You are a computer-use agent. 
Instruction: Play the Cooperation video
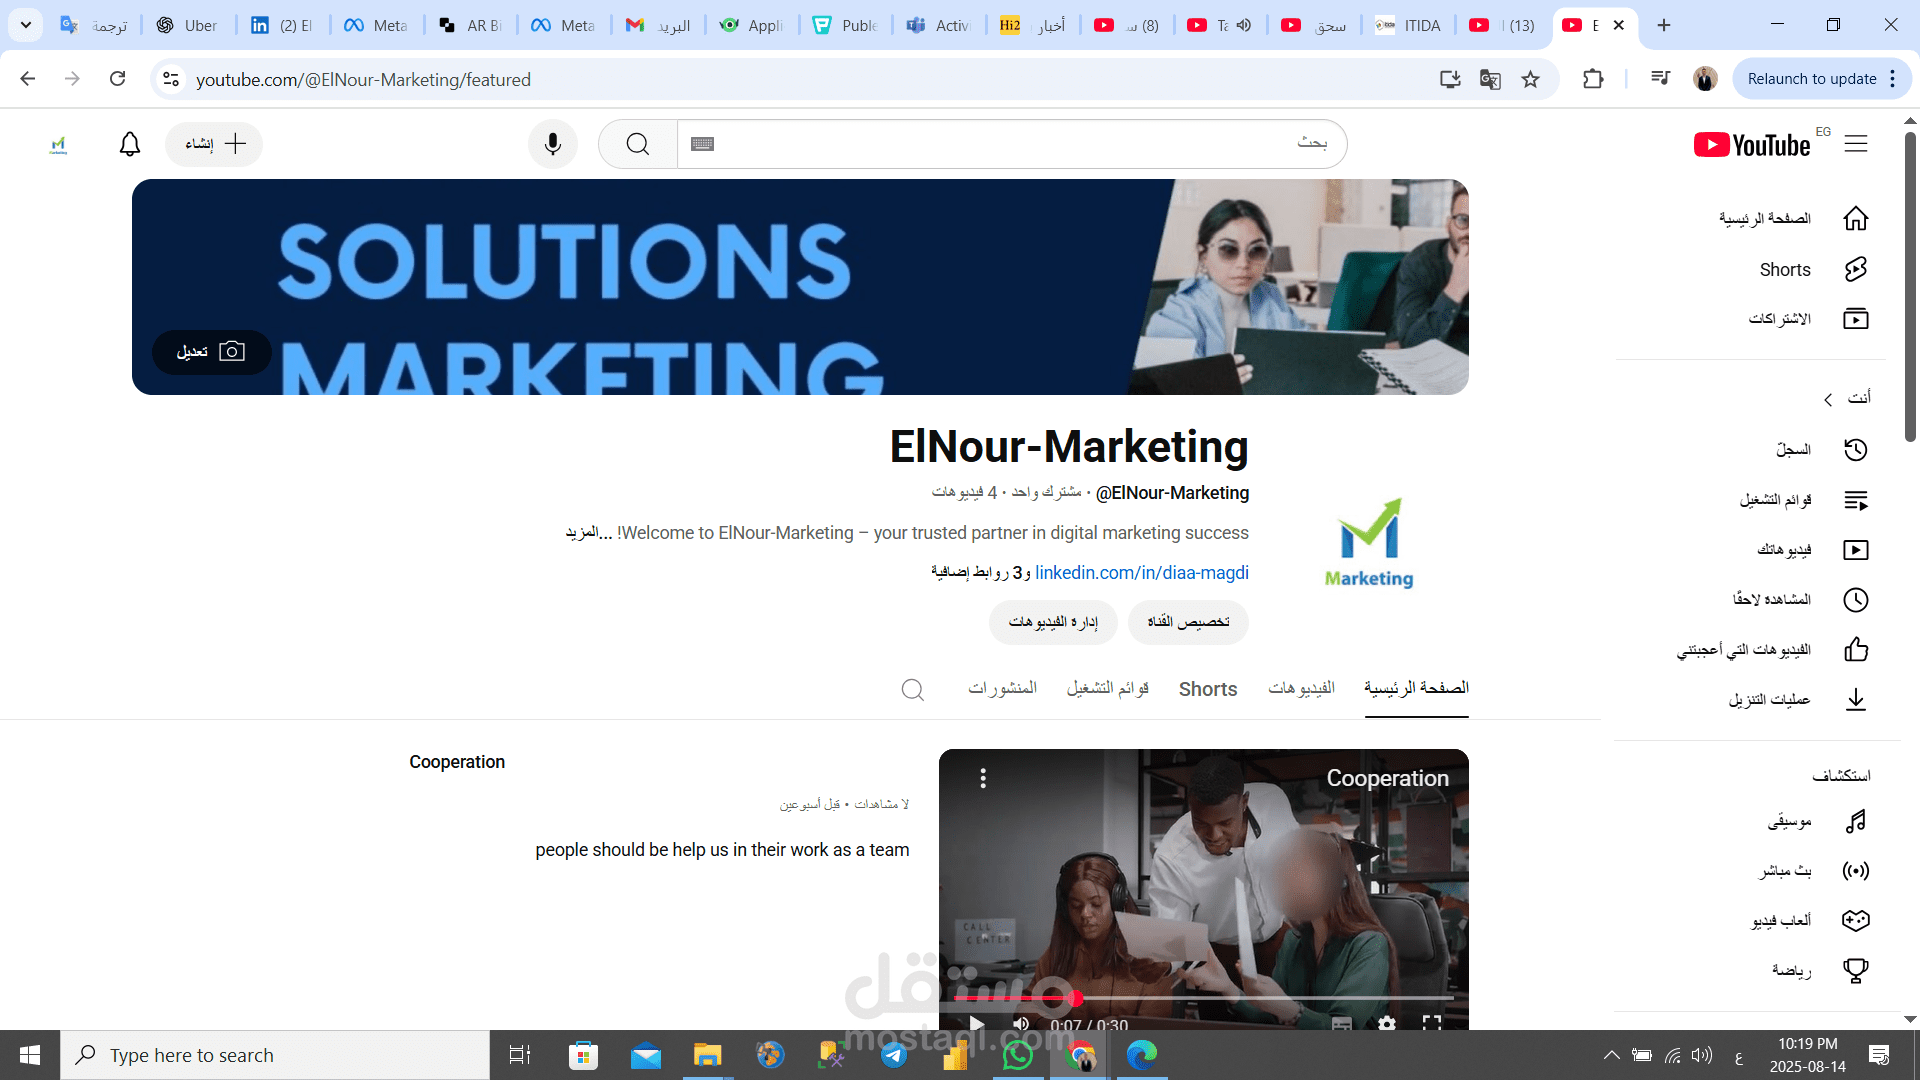pyautogui.click(x=977, y=1024)
